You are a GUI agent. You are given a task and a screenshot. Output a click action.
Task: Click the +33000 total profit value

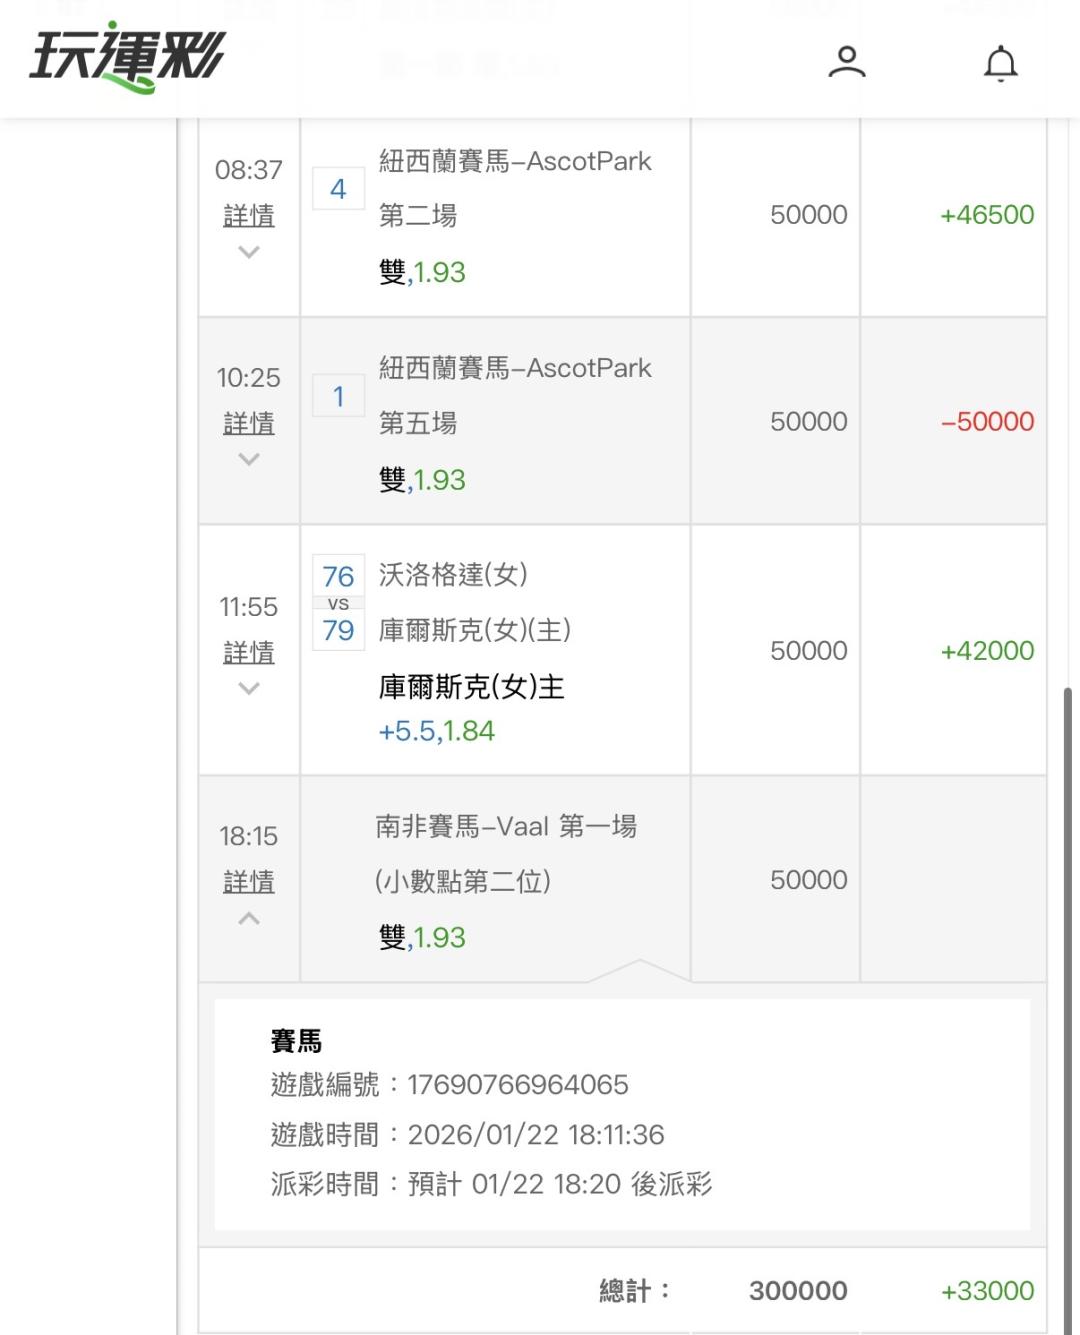[x=987, y=1291]
